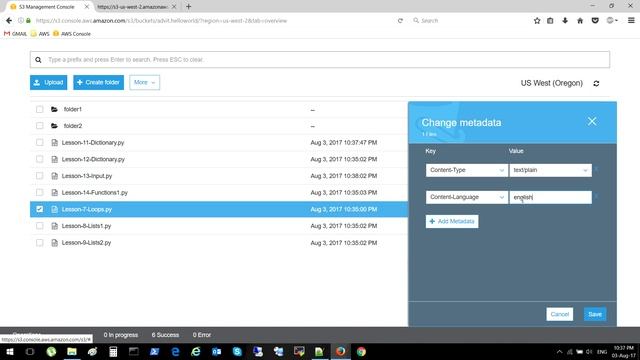Remove the Content-Language metadata row
The width and height of the screenshot is (640, 360).
(596, 197)
